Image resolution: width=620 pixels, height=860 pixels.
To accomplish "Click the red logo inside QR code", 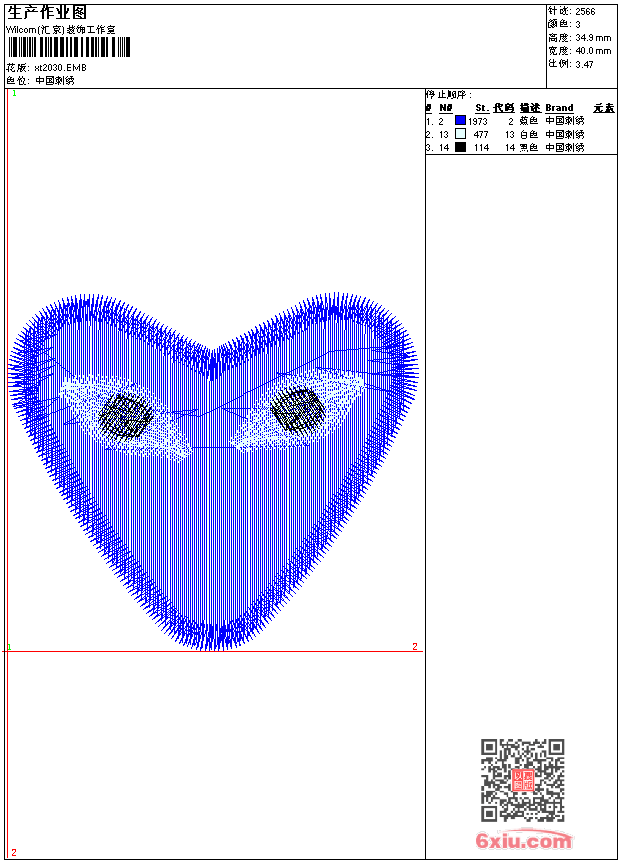I will tap(523, 781).
